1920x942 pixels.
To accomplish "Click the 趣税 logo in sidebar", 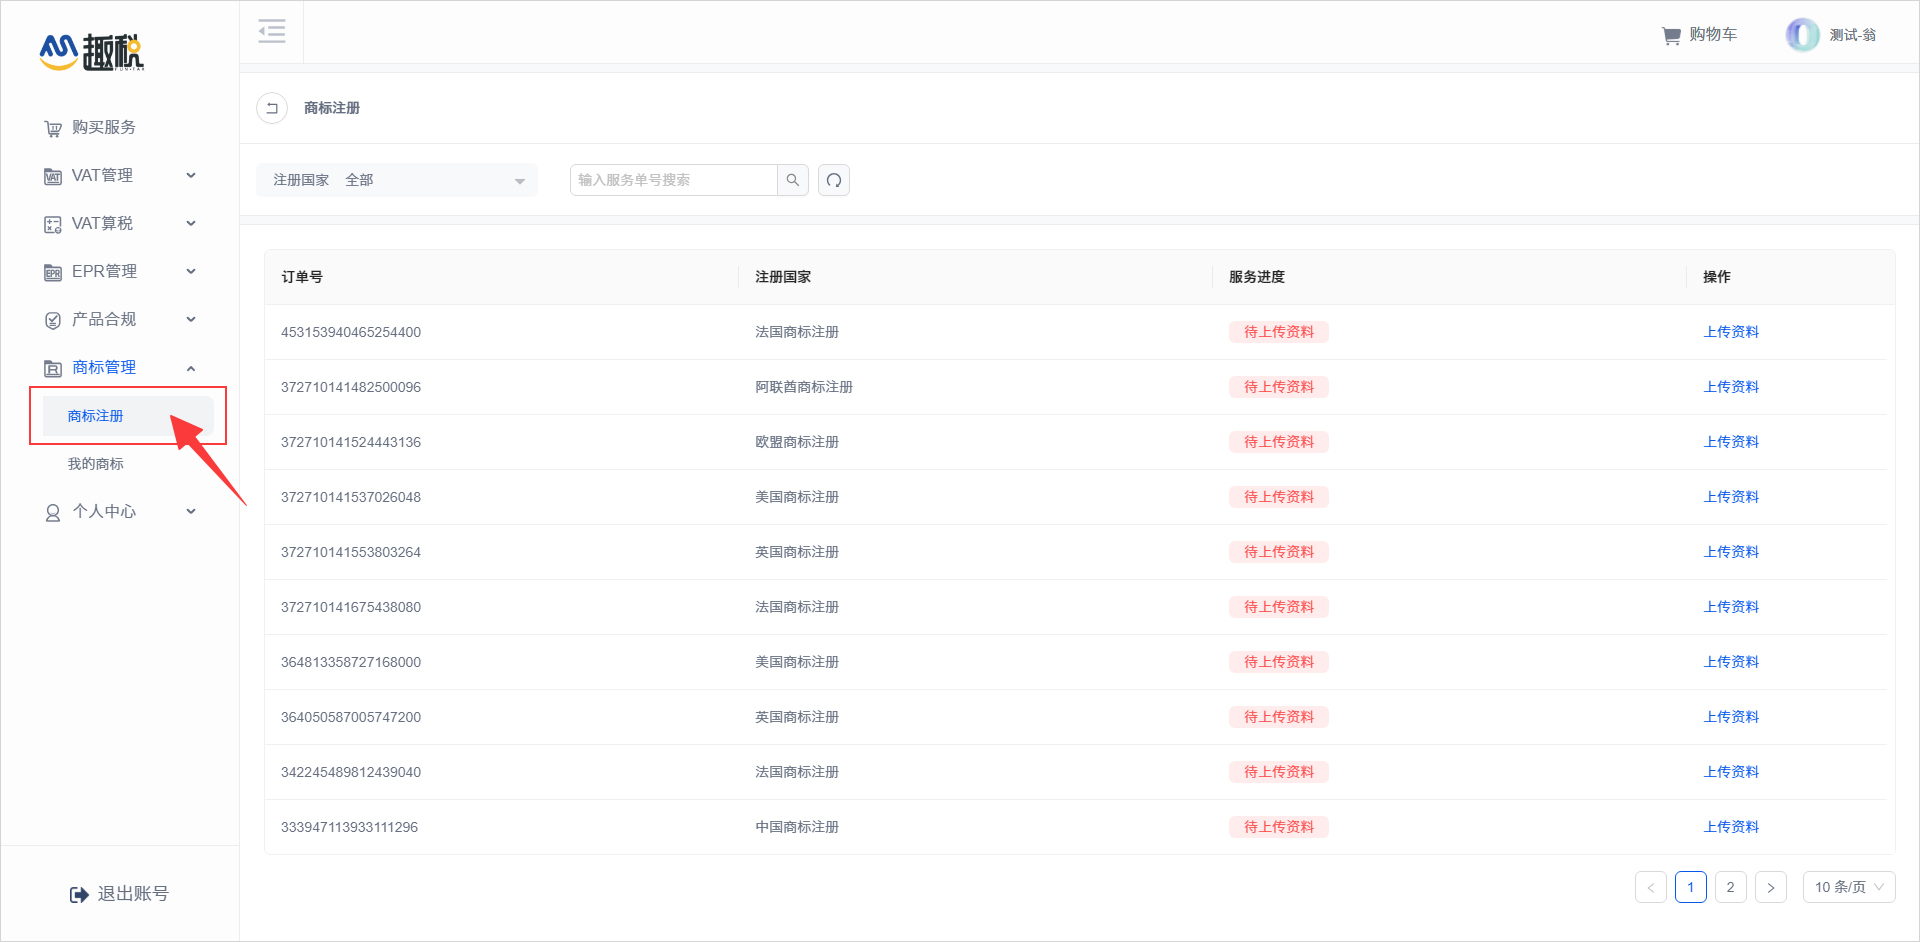I will [92, 52].
